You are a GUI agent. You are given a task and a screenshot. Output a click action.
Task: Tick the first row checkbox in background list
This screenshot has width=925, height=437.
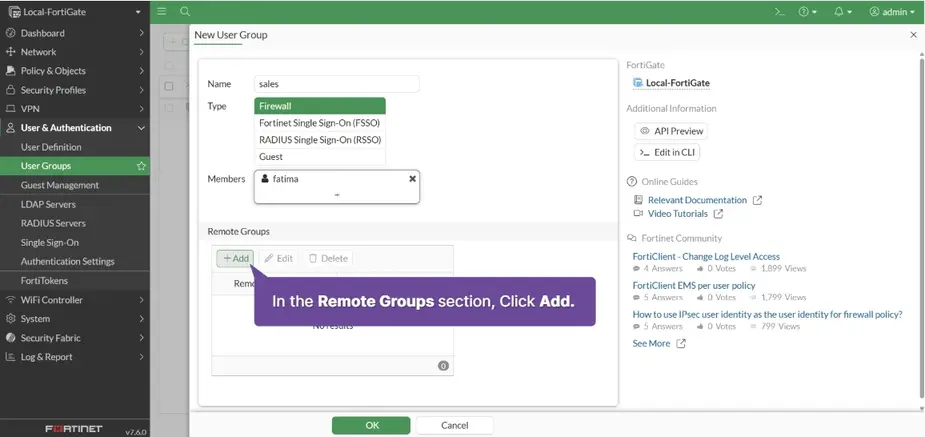coord(169,86)
